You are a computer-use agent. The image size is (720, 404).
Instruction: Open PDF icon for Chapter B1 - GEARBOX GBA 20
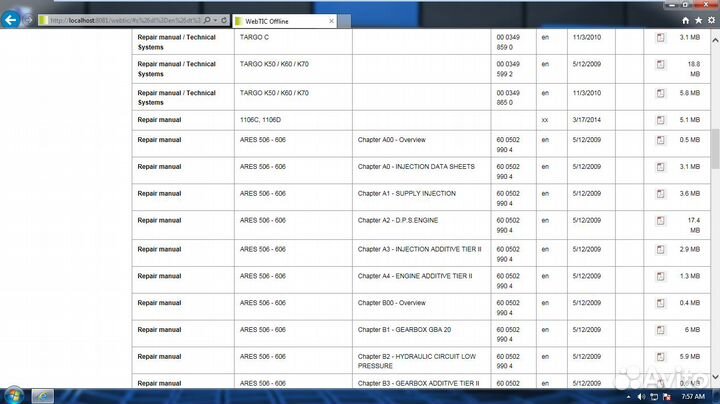660,329
